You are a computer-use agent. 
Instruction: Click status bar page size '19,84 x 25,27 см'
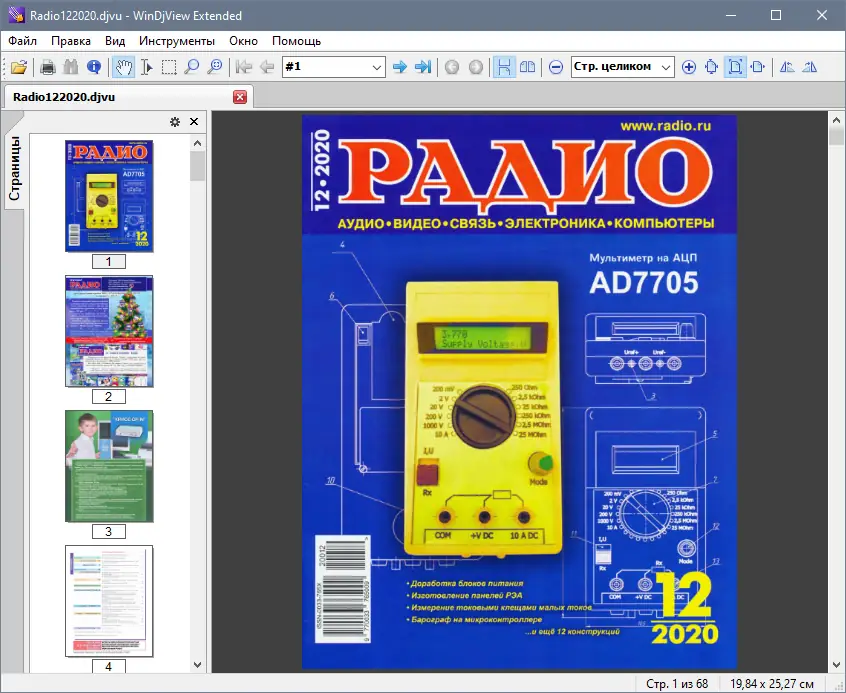pos(772,684)
